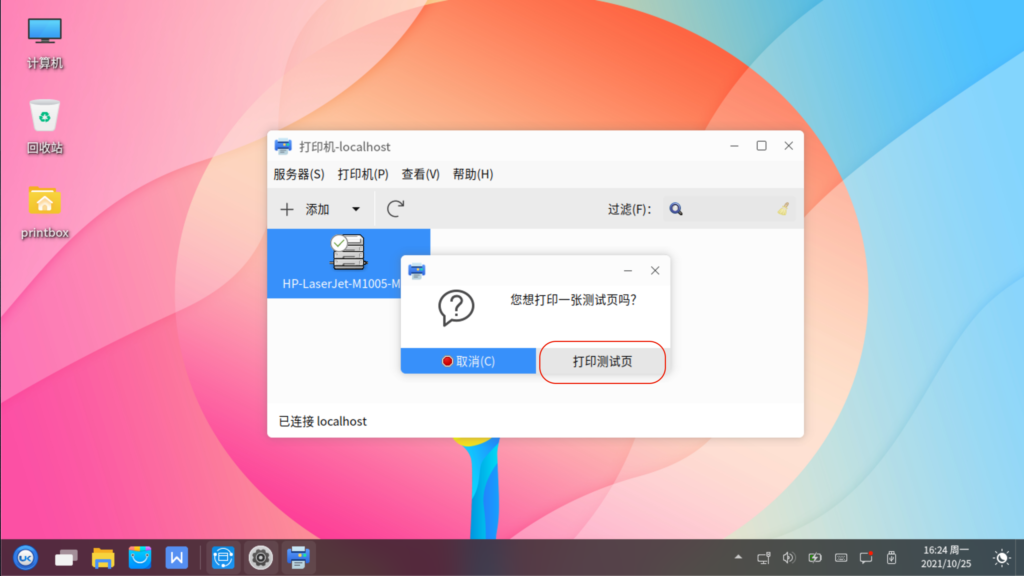The image size is (1024, 576).
Task: Click the 已连接 localhost status text
Action: coord(323,421)
